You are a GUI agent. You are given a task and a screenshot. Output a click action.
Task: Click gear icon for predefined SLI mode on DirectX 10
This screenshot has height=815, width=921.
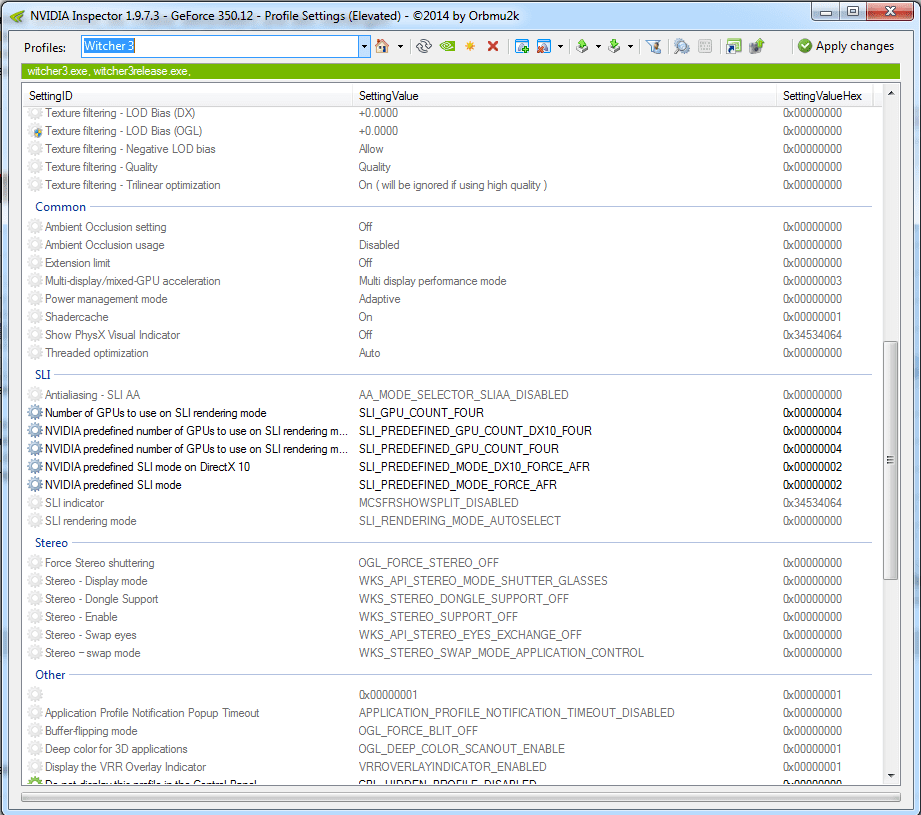35,467
